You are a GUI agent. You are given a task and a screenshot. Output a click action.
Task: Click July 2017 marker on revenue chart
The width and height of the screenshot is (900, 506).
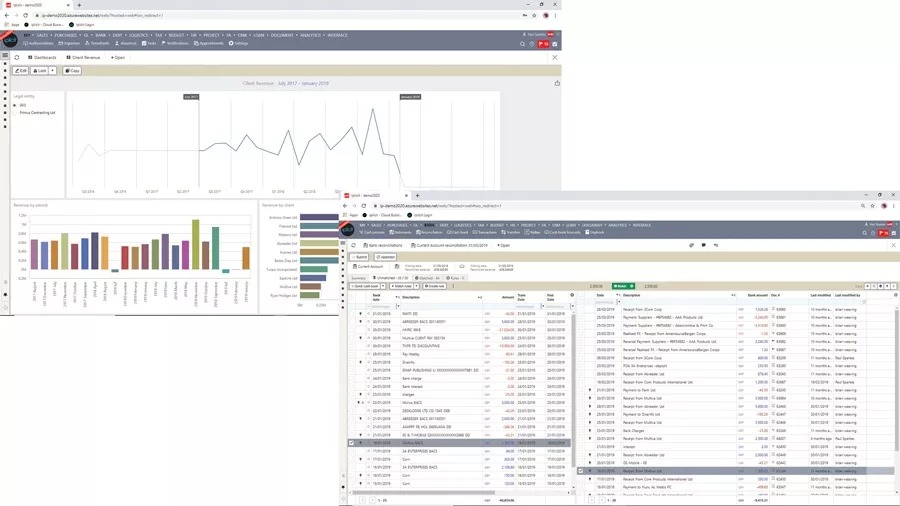(x=191, y=96)
